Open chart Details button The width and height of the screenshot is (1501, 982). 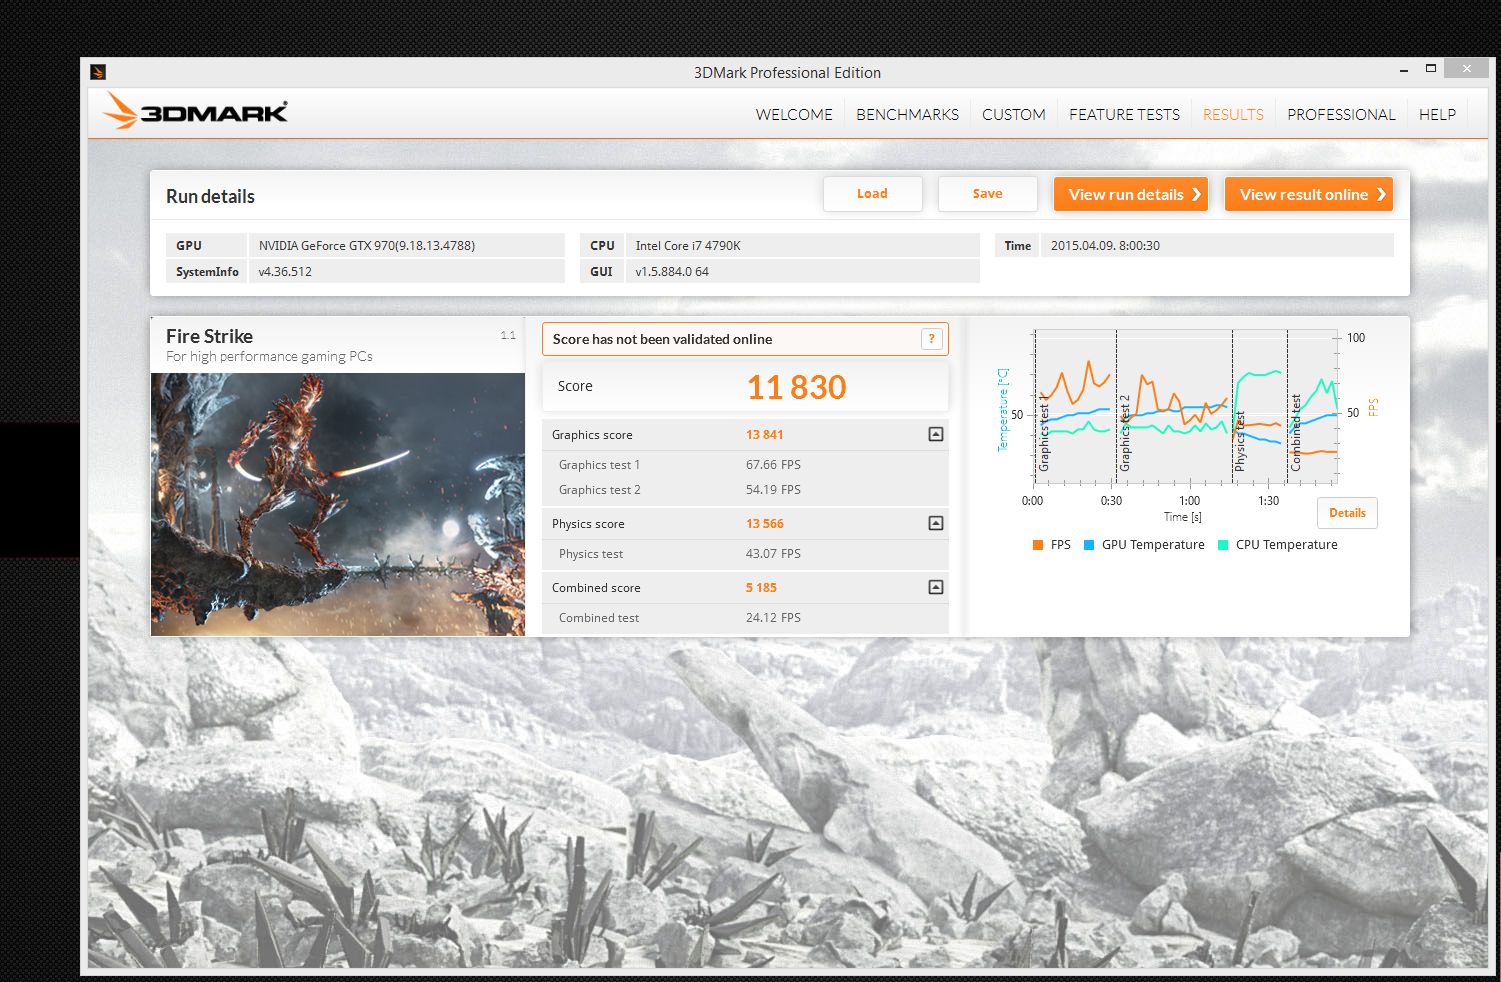point(1347,513)
